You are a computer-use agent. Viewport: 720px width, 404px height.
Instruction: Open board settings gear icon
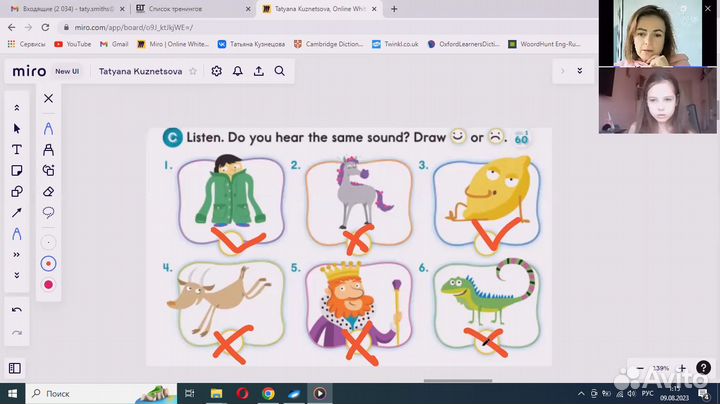(x=216, y=71)
